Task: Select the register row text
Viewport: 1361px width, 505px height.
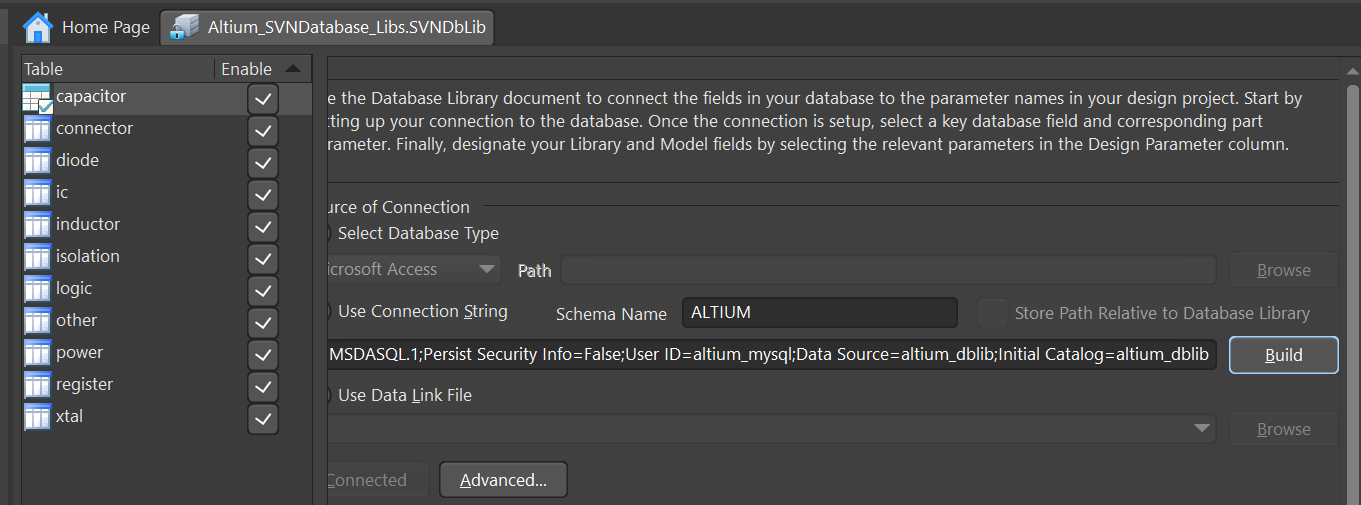Action: [85, 385]
